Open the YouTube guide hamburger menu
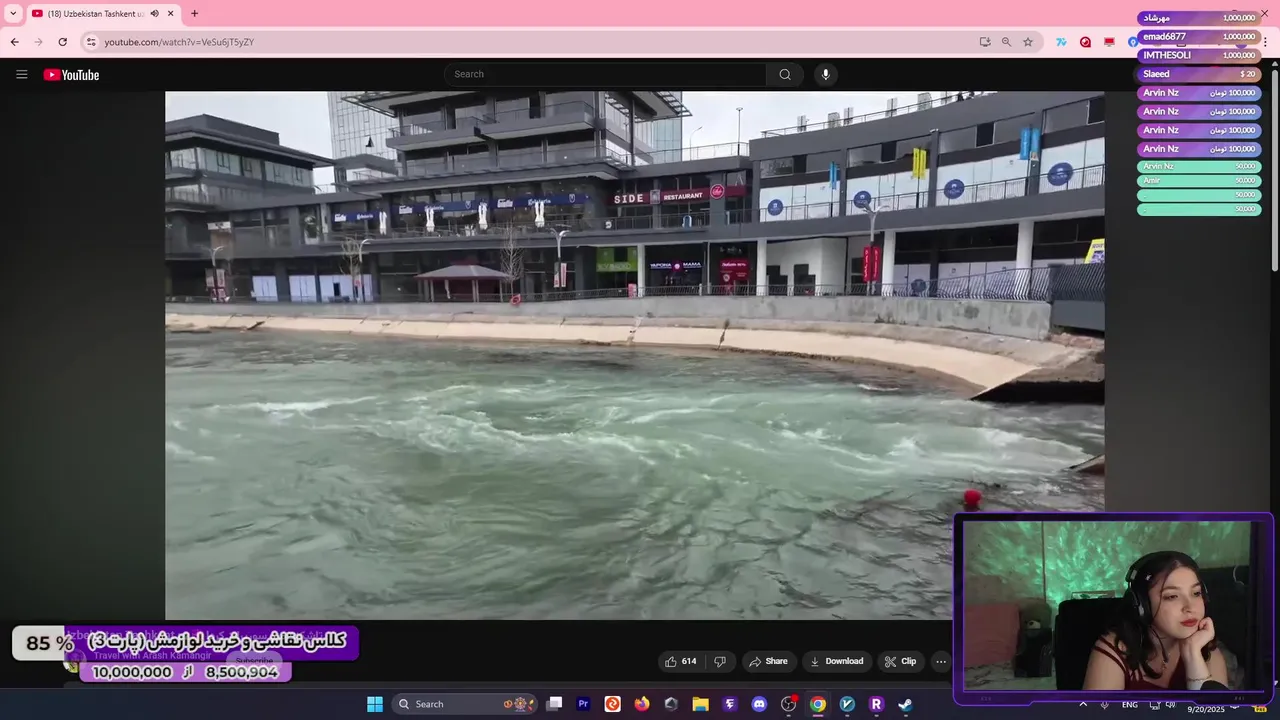The width and height of the screenshot is (1280, 720). coord(21,74)
